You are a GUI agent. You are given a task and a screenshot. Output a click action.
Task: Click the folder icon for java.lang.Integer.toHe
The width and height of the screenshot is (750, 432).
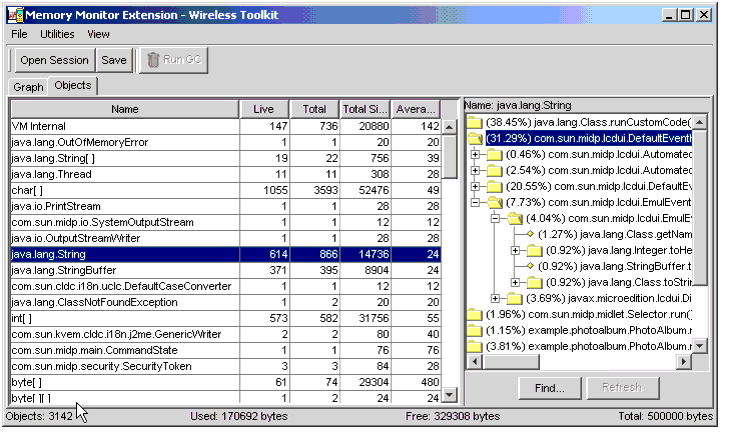coord(534,251)
